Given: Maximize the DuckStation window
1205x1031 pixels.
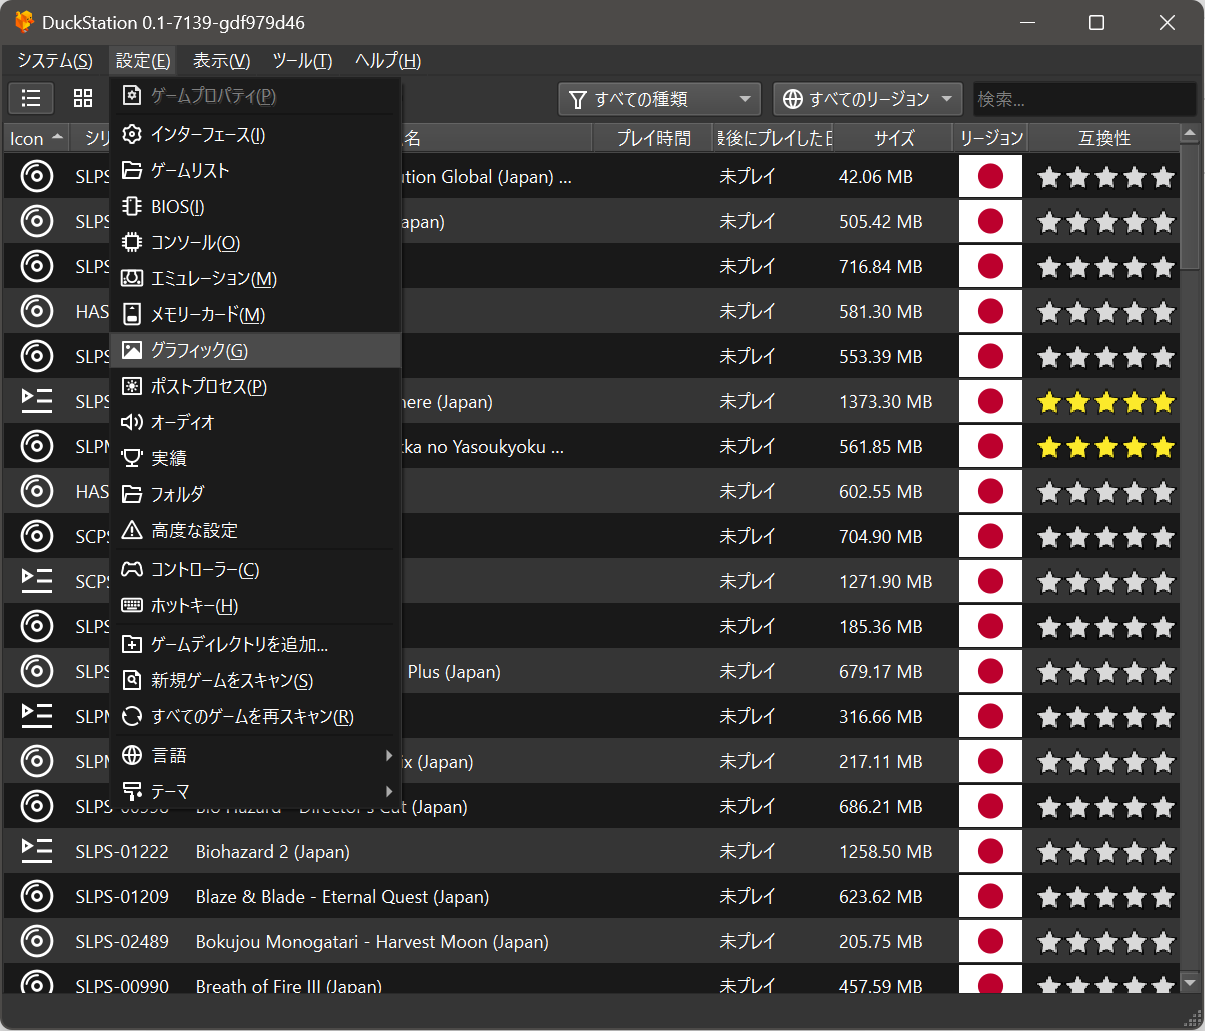Looking at the screenshot, I should 1096,22.
